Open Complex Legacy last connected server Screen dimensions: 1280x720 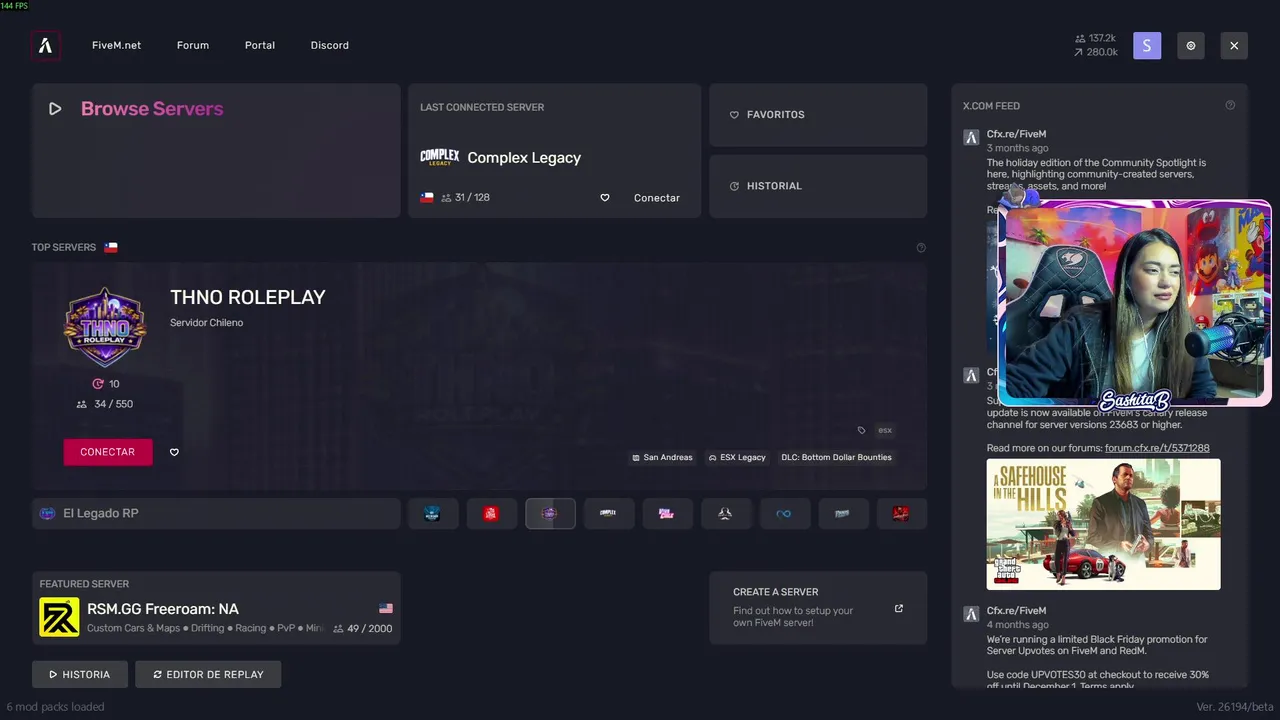[554, 150]
